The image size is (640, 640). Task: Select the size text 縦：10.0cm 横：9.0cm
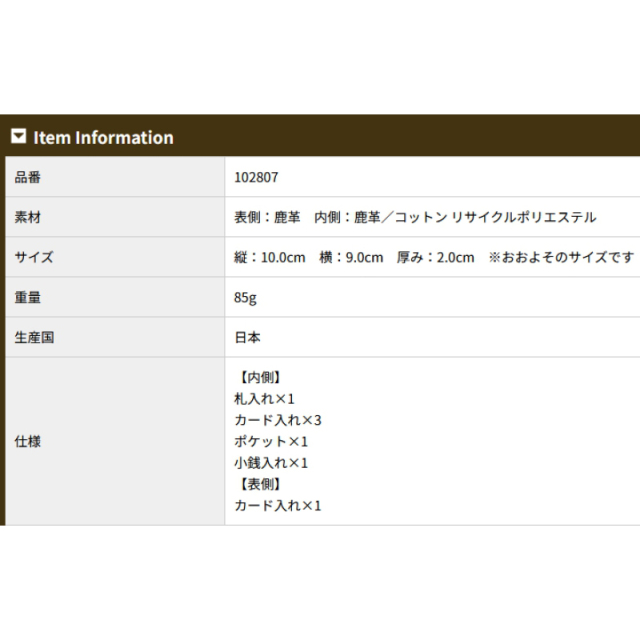pyautogui.click(x=309, y=258)
